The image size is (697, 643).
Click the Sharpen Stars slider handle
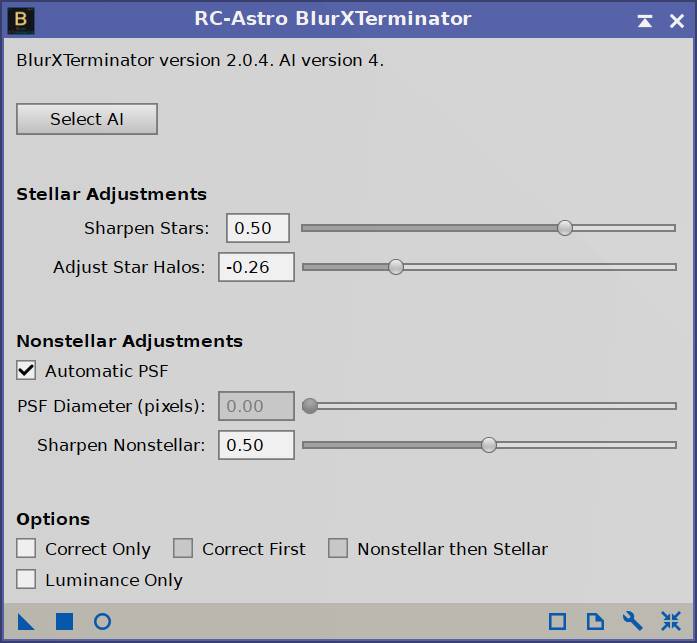pos(565,228)
